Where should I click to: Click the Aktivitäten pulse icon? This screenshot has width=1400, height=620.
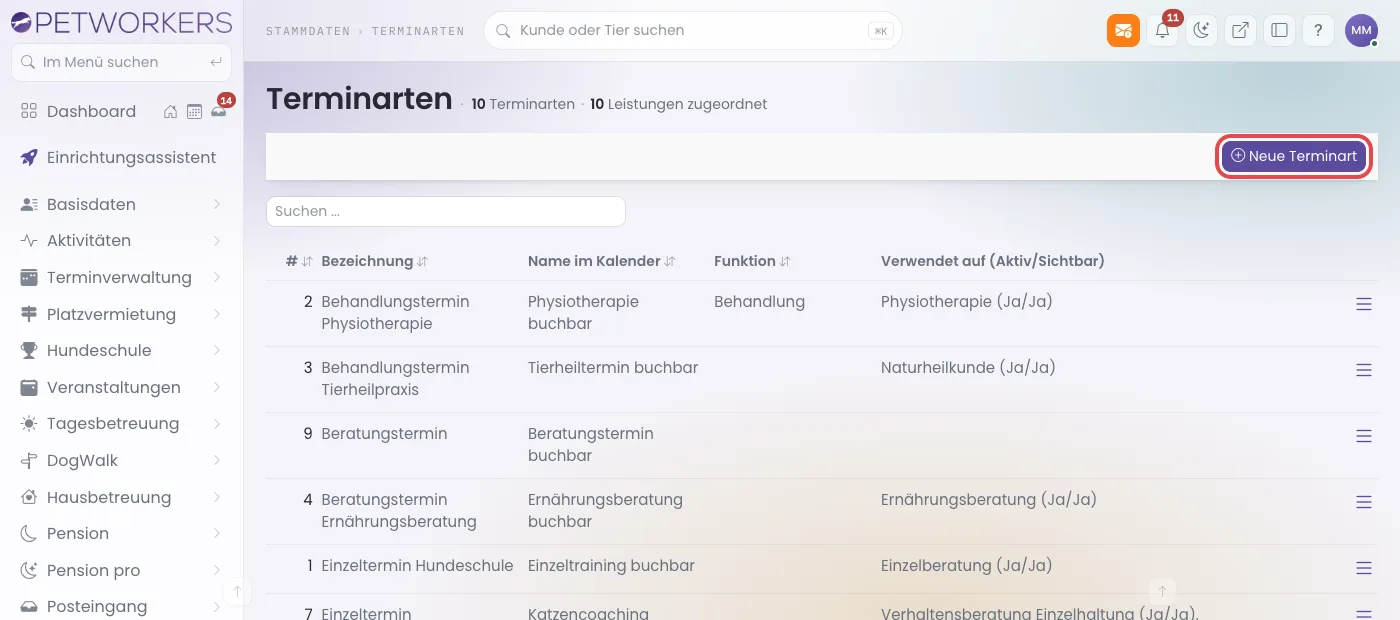point(29,240)
